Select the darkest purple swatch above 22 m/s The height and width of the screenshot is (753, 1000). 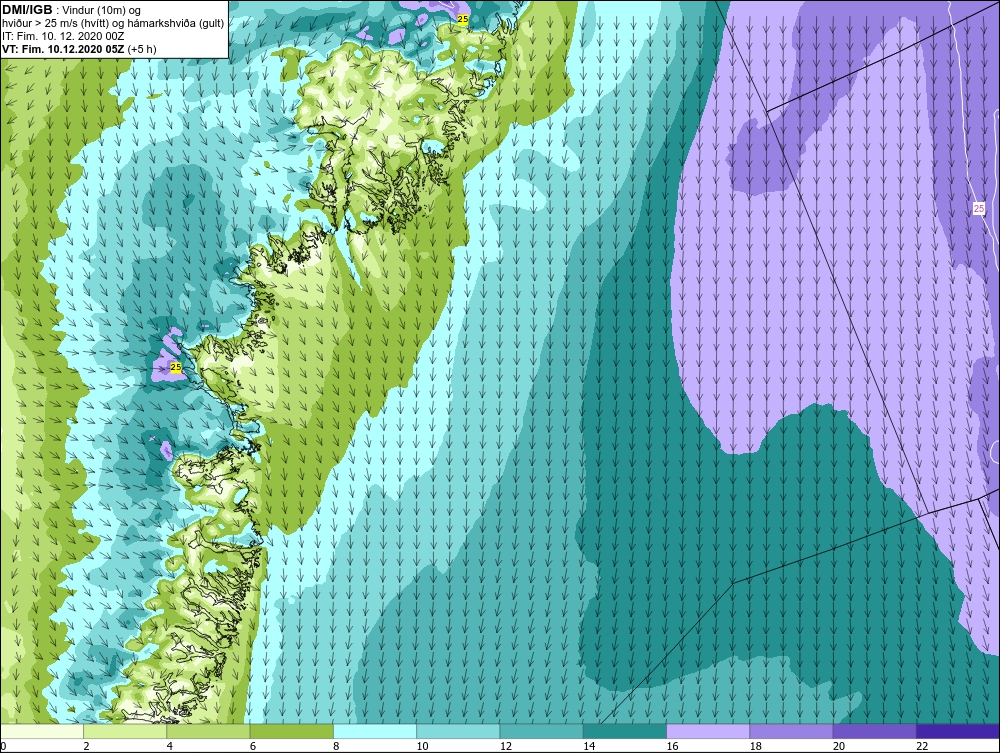coord(957,731)
